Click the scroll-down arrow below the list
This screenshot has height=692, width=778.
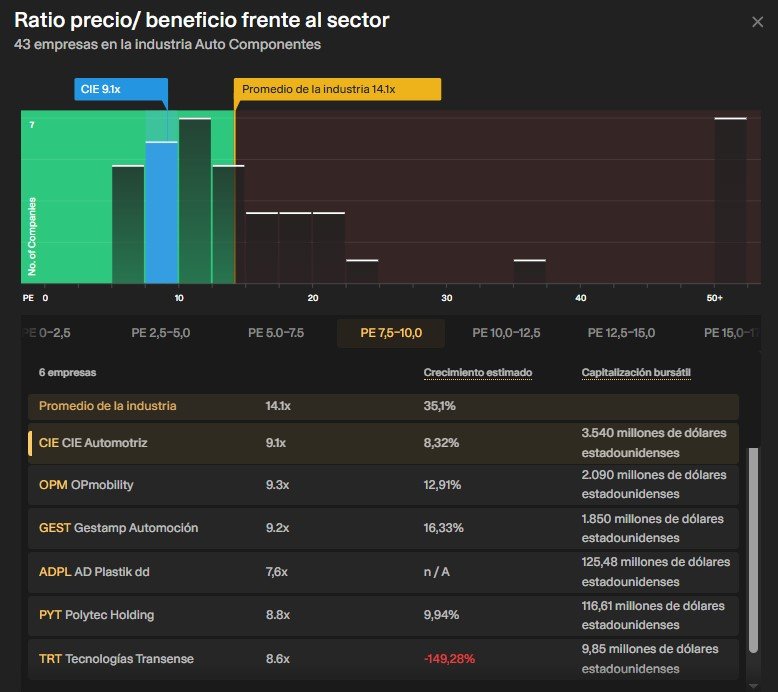click(x=753, y=686)
